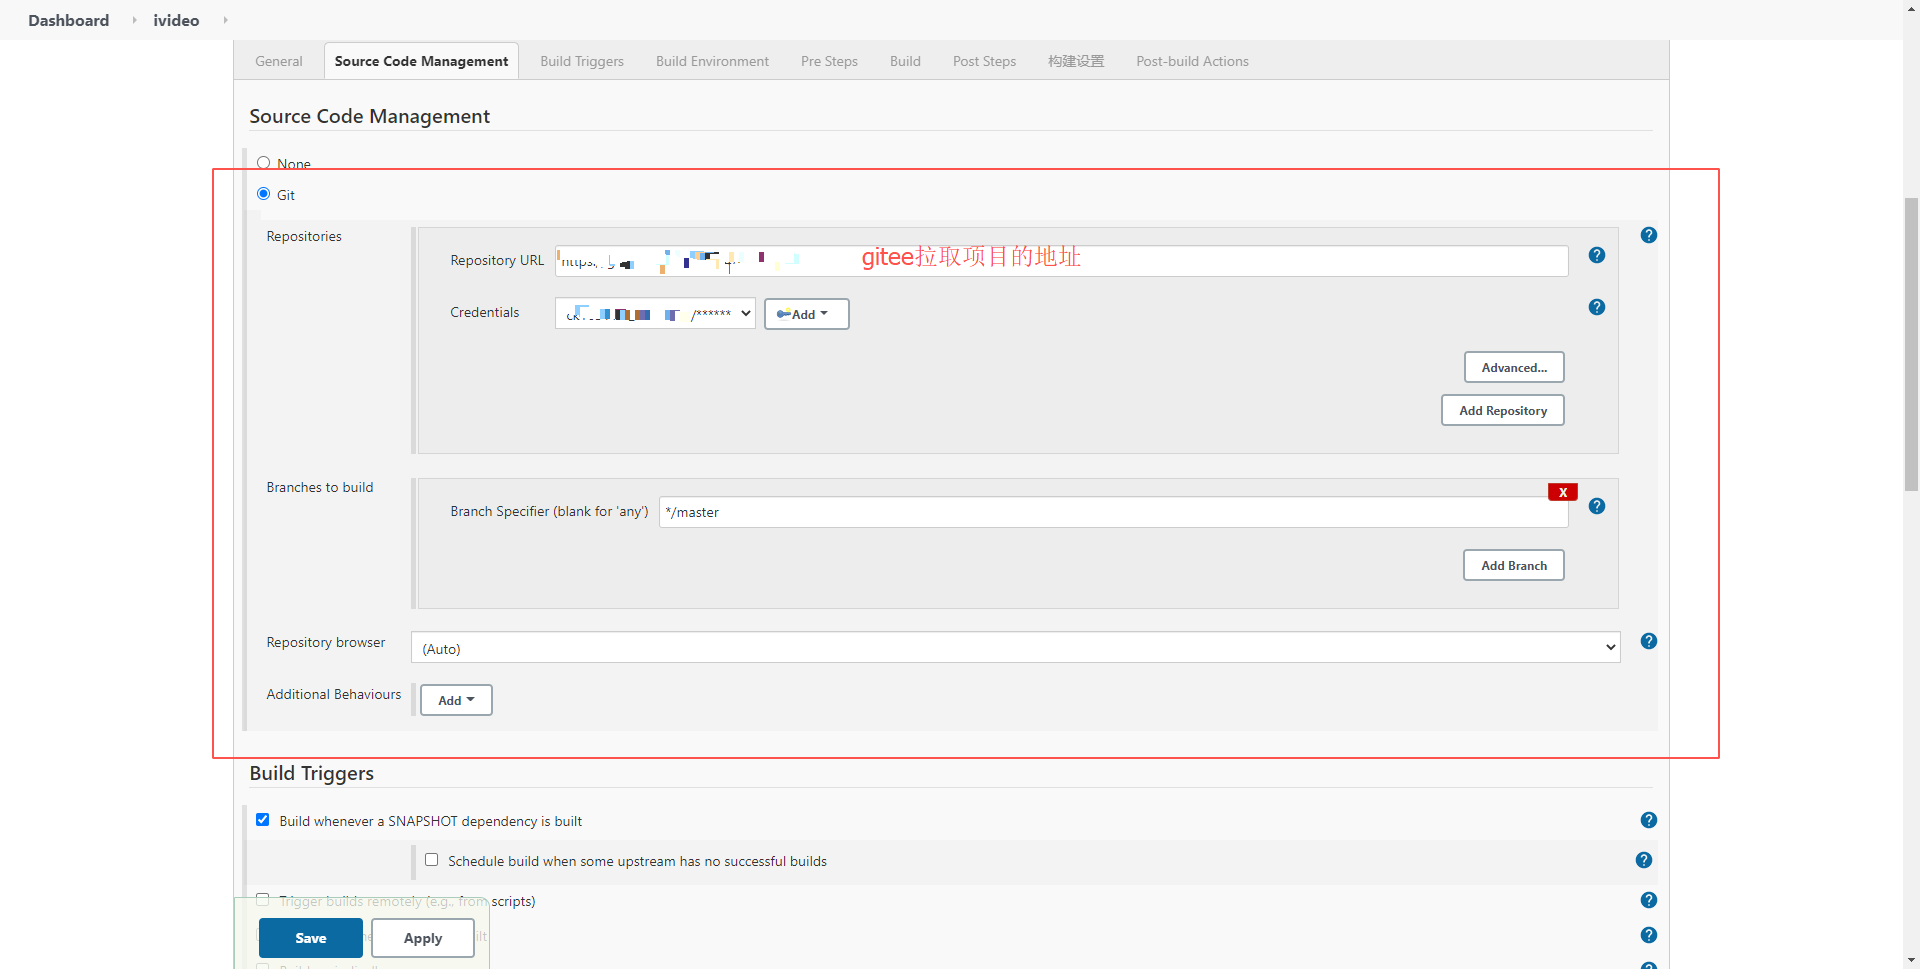
Task: Click the vertical scrollbar thumb
Action: (1911, 344)
